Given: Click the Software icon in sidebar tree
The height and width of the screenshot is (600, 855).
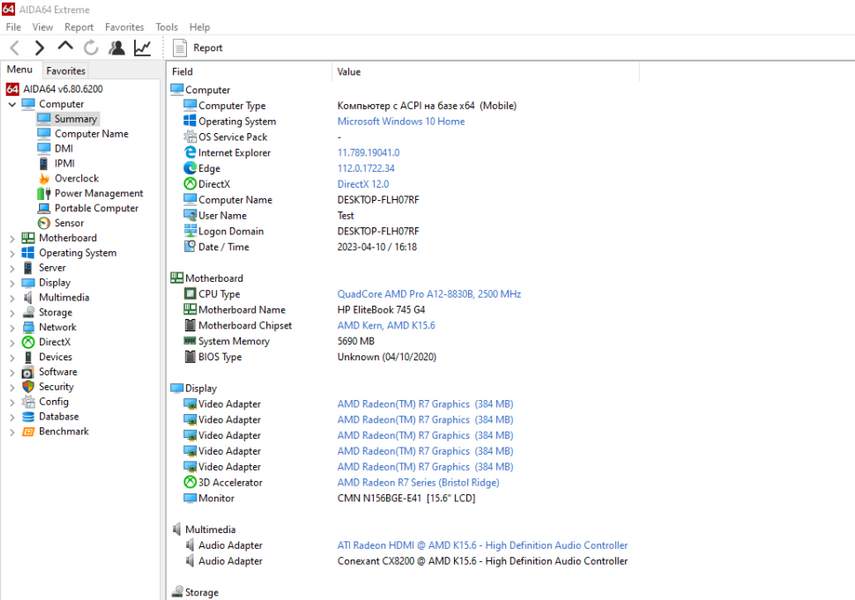Looking at the screenshot, I should coord(28,372).
